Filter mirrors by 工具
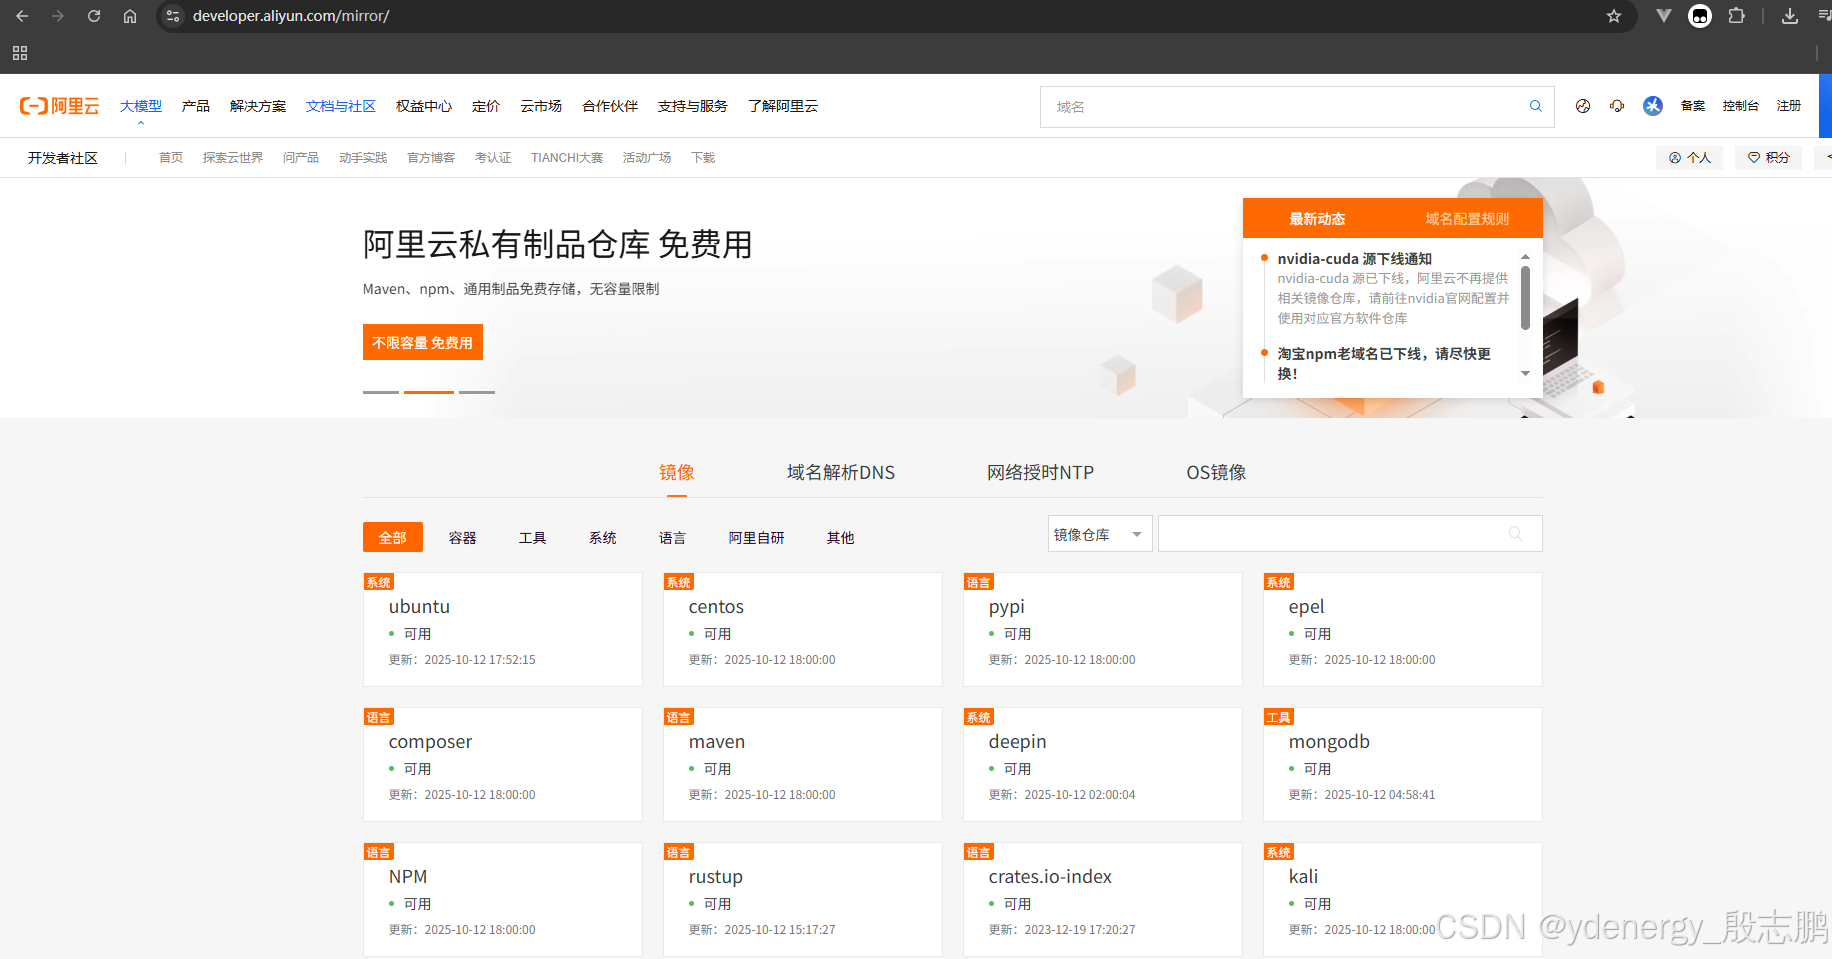This screenshot has height=959, width=1832. coord(533,537)
